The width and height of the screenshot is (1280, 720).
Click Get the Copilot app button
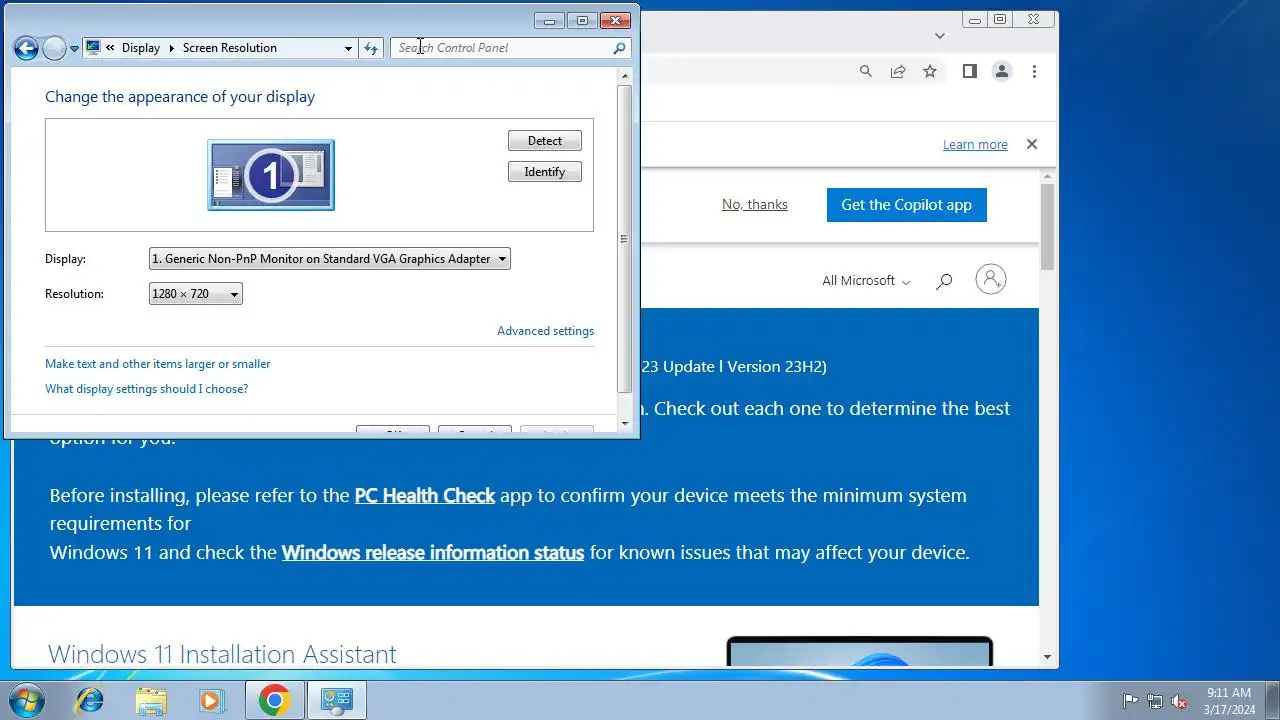click(907, 205)
